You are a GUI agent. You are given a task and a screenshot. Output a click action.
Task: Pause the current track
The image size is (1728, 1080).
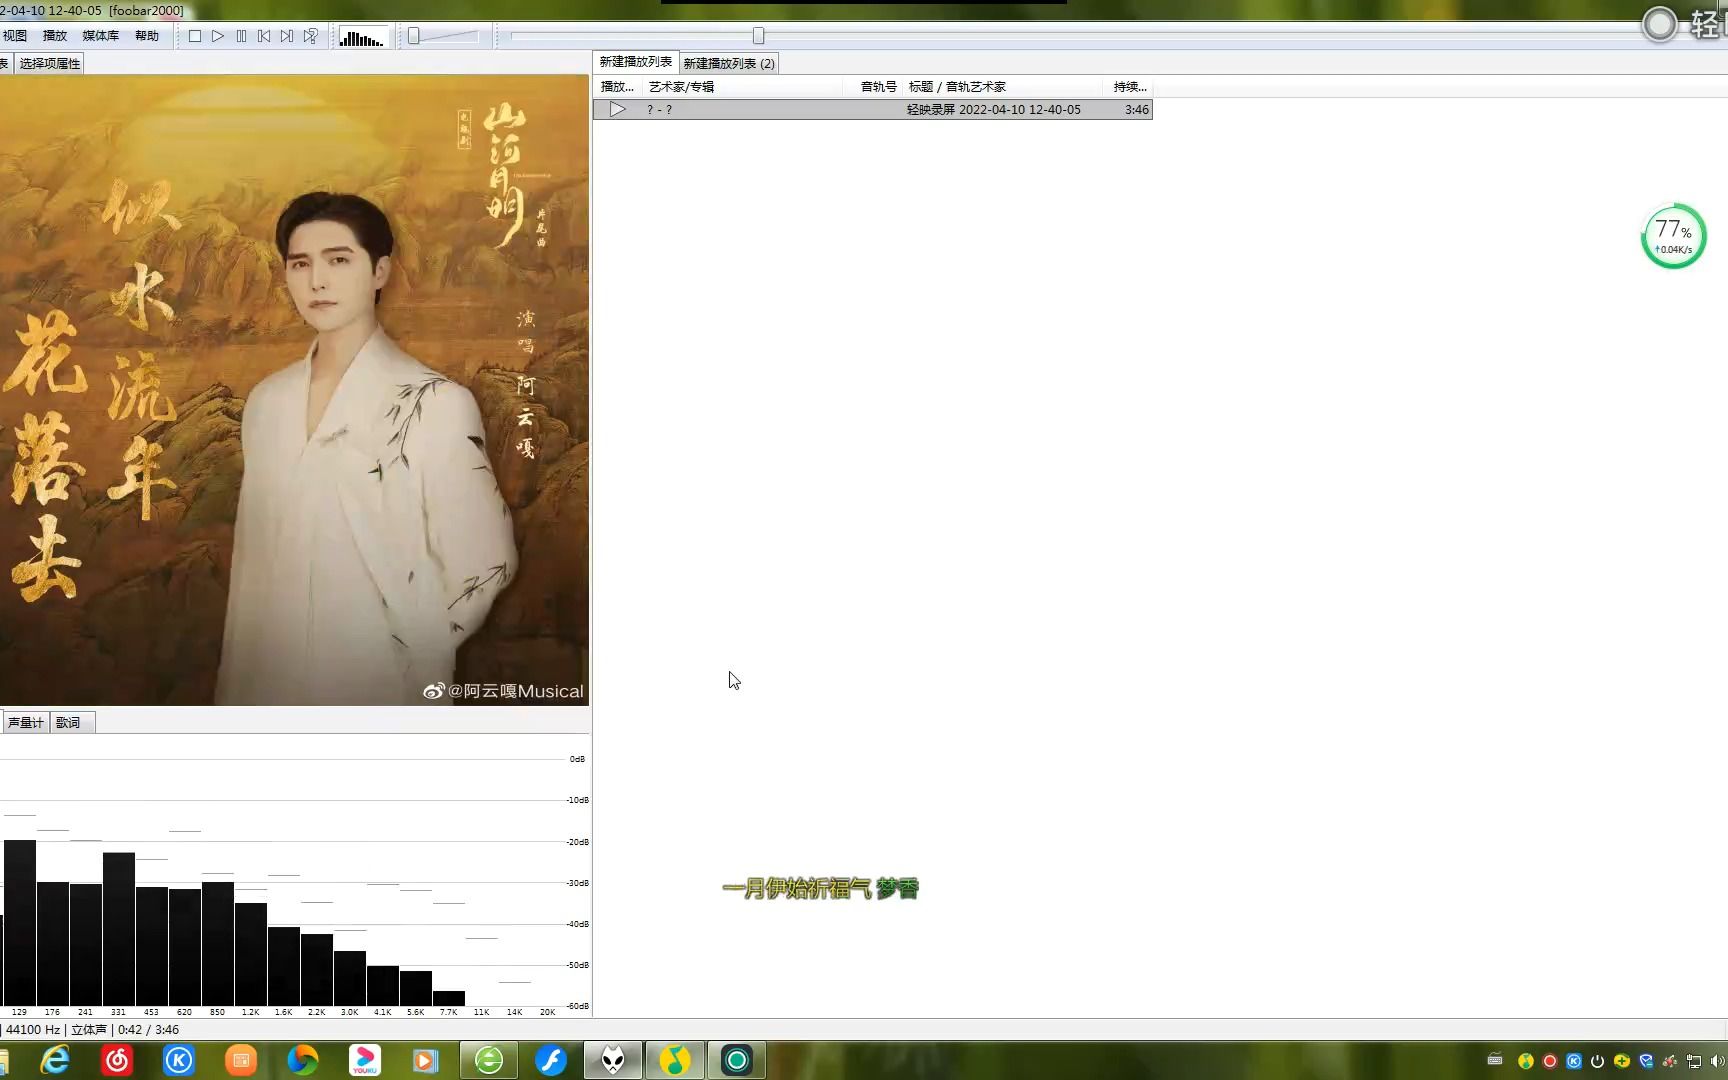click(x=241, y=36)
